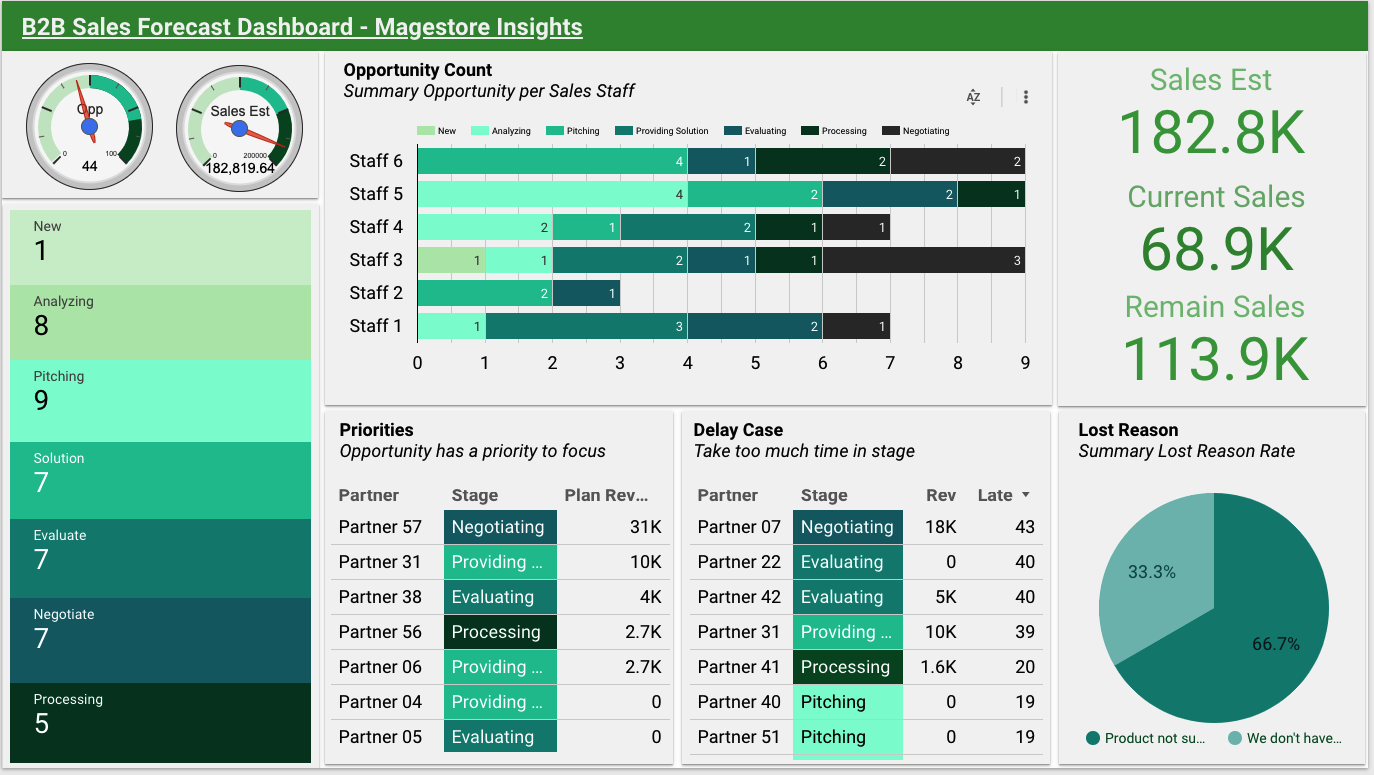Viewport: 1374px width, 775px height.
Task: Click the A-Z sort icon on Opportunity Count chart
Action: pyautogui.click(x=973, y=97)
